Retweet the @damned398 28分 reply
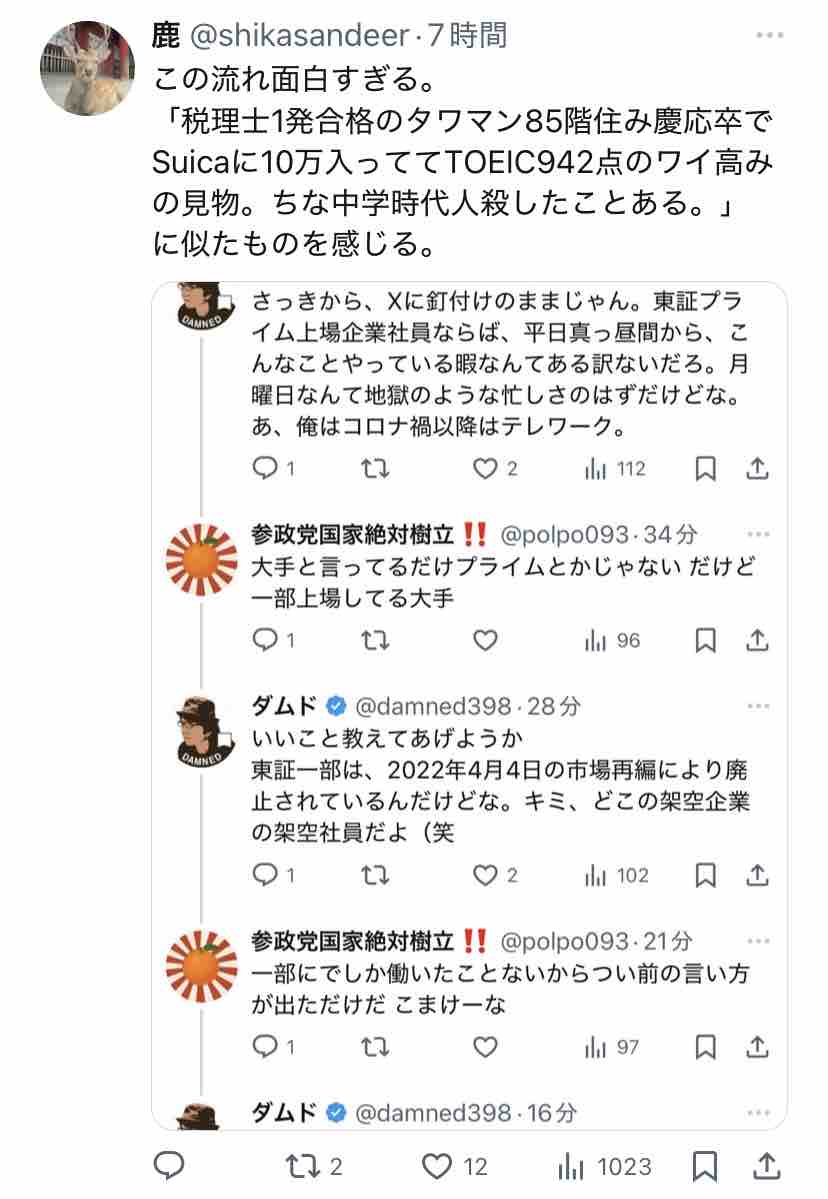Screen dimensions: 828x1199 (375, 876)
